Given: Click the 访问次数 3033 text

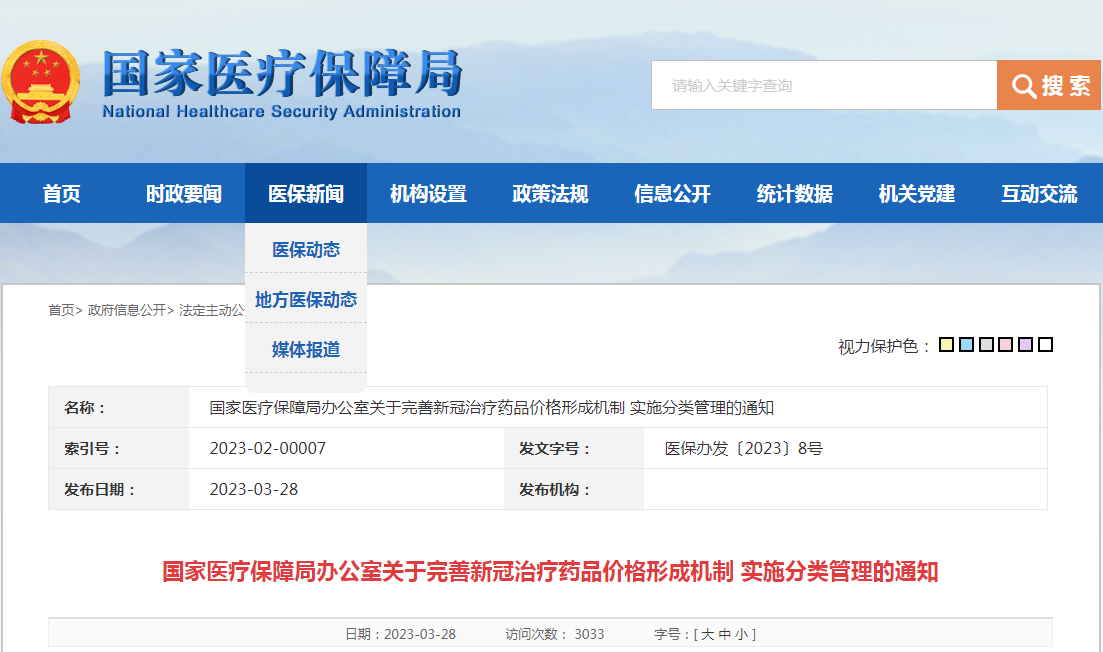Looking at the screenshot, I should click(x=554, y=634).
